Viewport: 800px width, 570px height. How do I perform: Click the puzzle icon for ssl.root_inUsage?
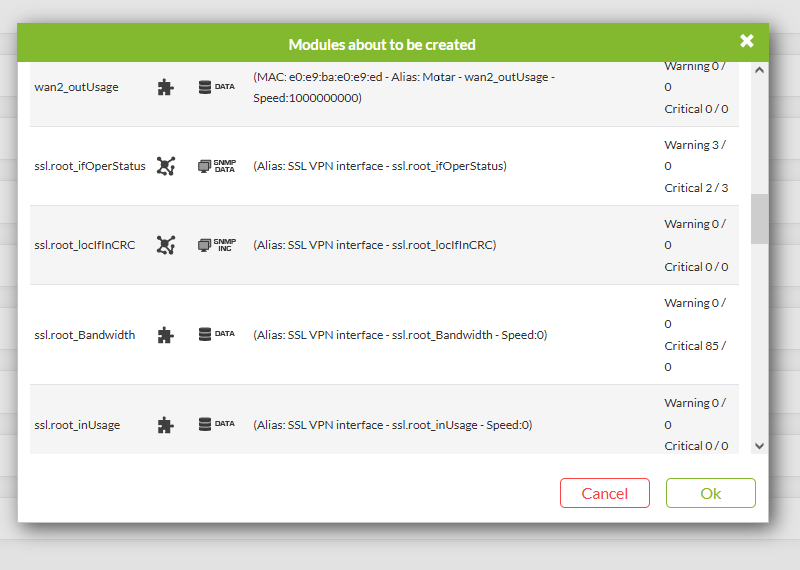(x=165, y=425)
